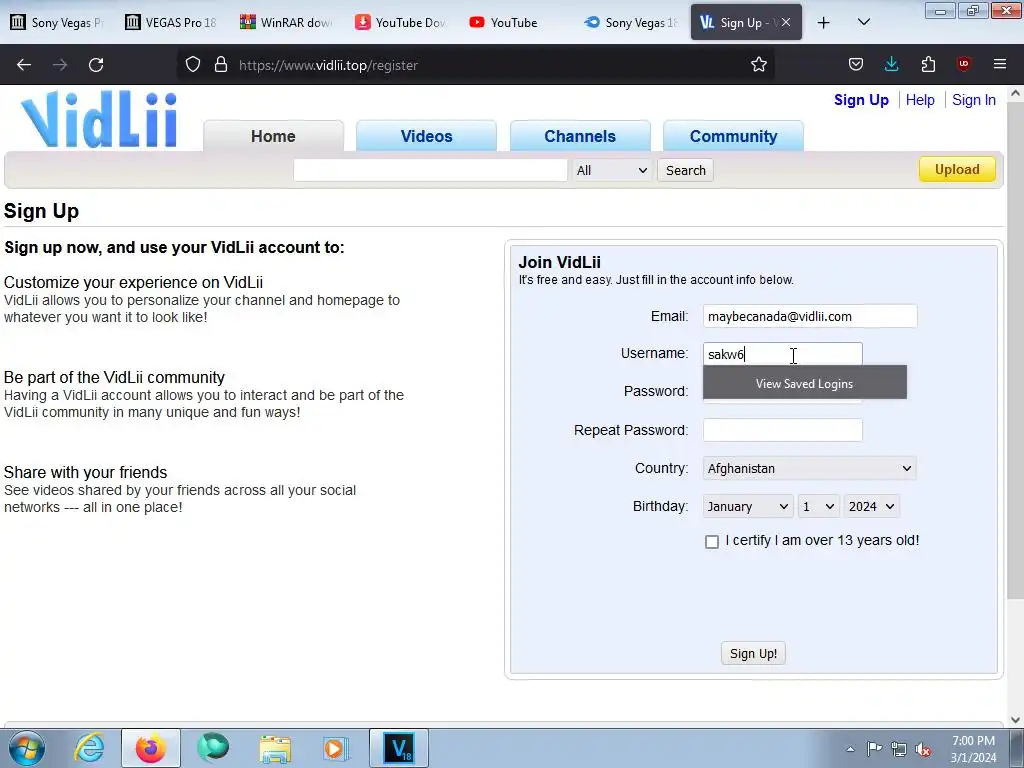This screenshot has height=768, width=1024.
Task: Click the Search button
Action: click(686, 170)
